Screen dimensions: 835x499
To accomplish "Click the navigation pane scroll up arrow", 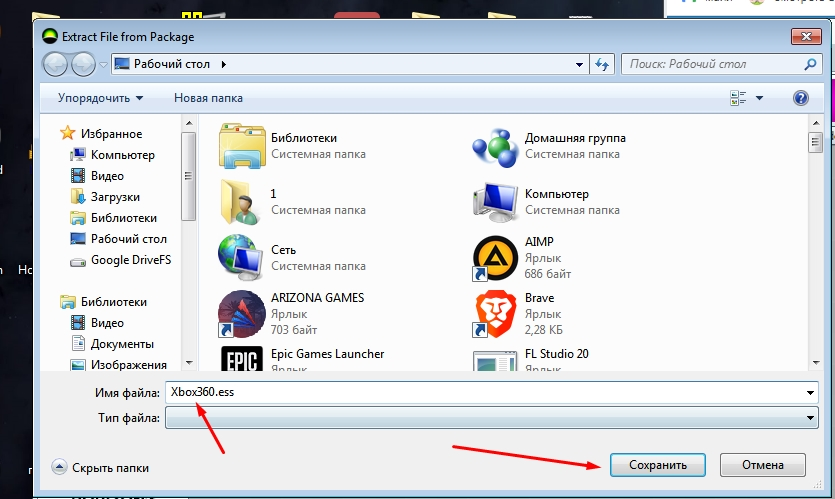I will tap(189, 124).
